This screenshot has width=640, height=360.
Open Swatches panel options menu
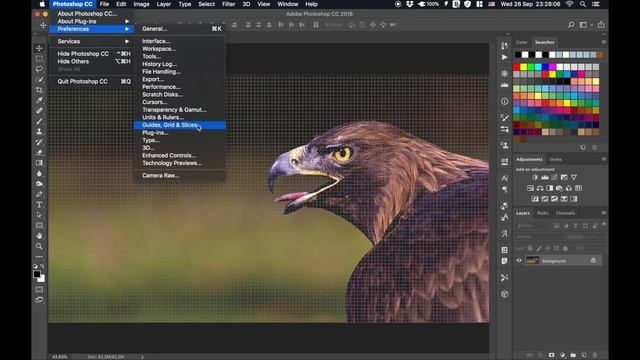coord(604,42)
